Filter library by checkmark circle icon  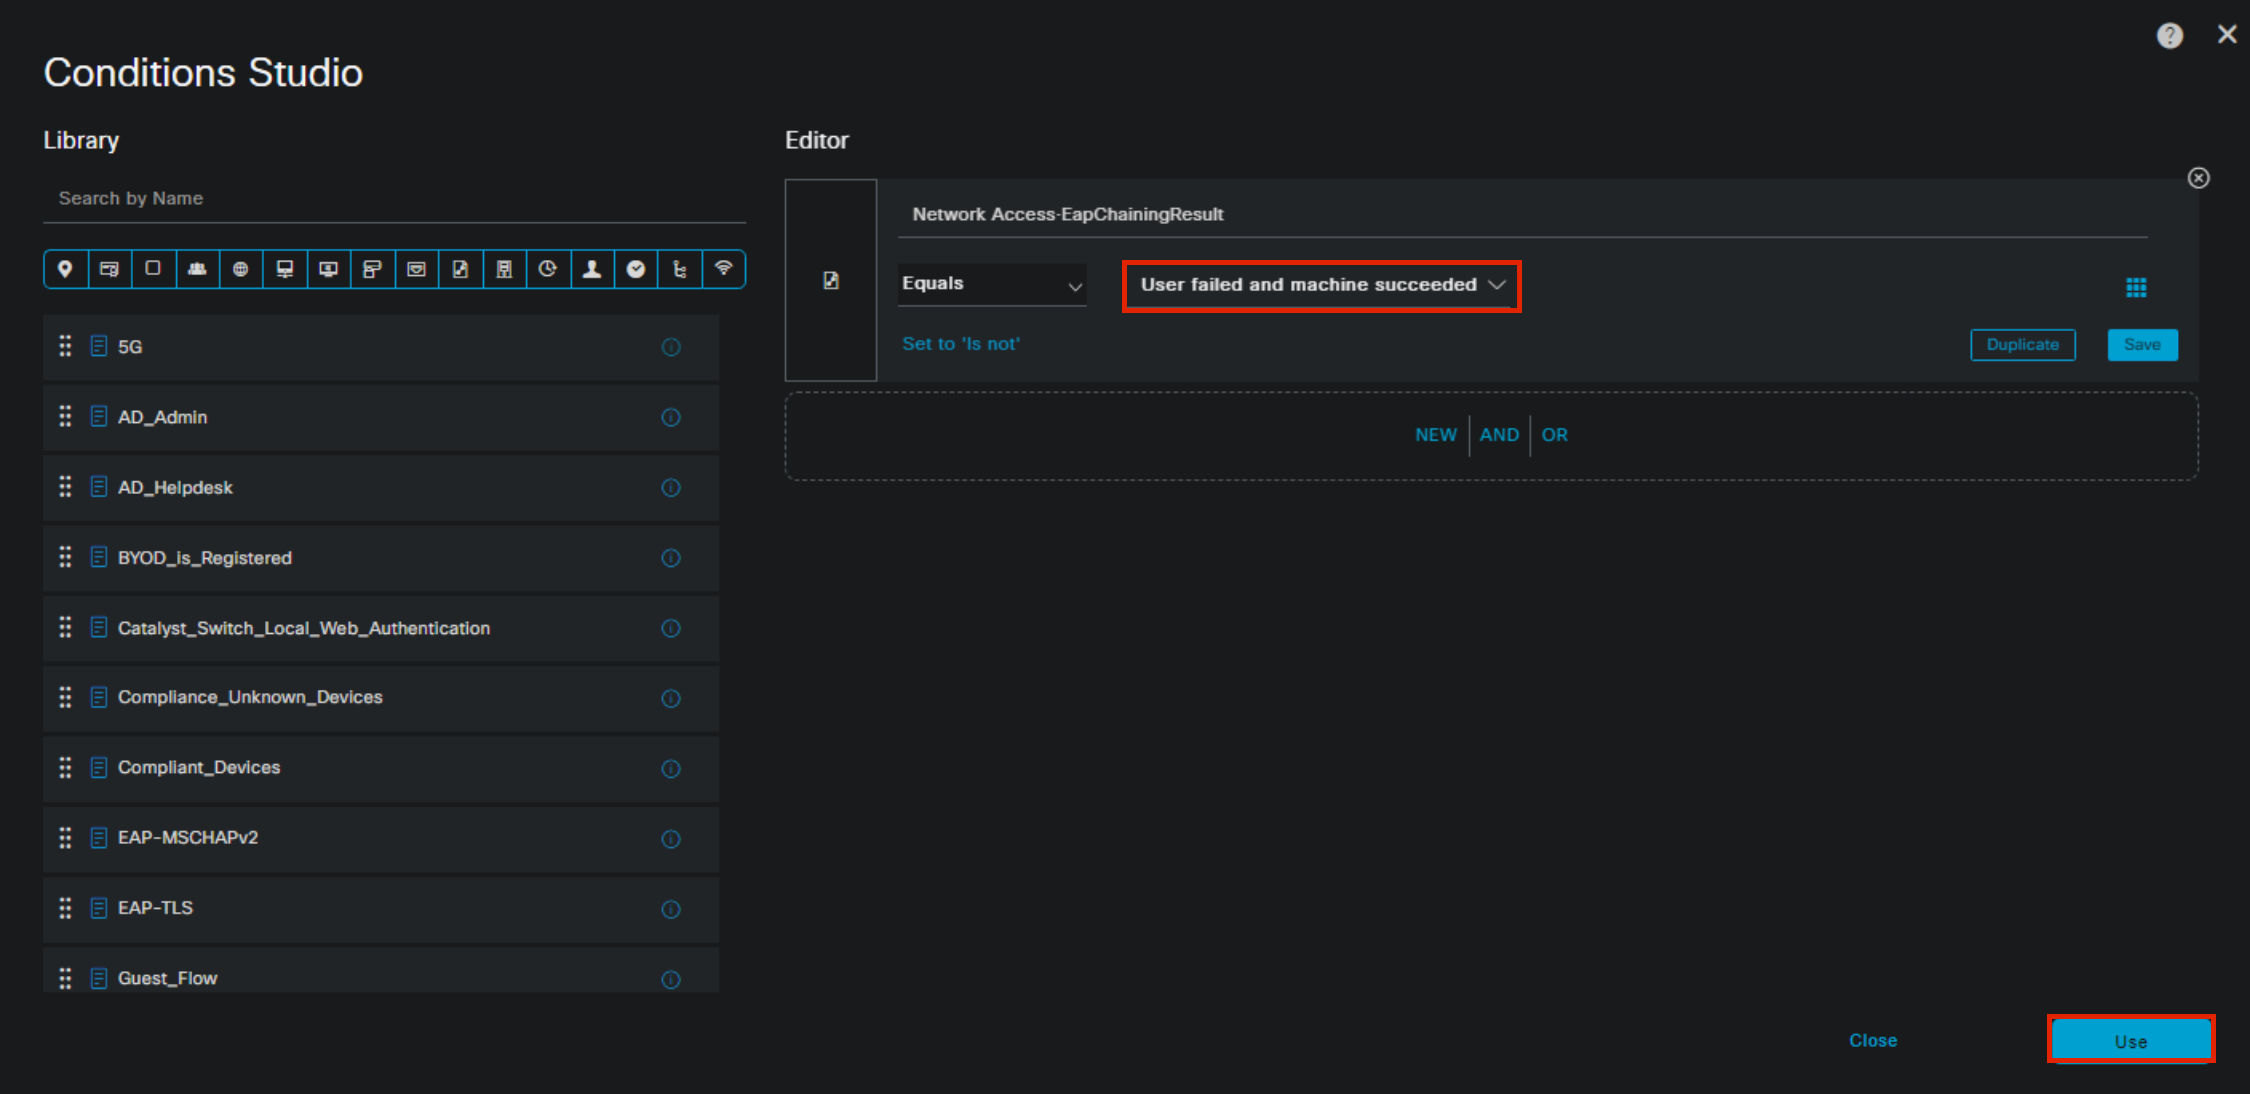(635, 269)
